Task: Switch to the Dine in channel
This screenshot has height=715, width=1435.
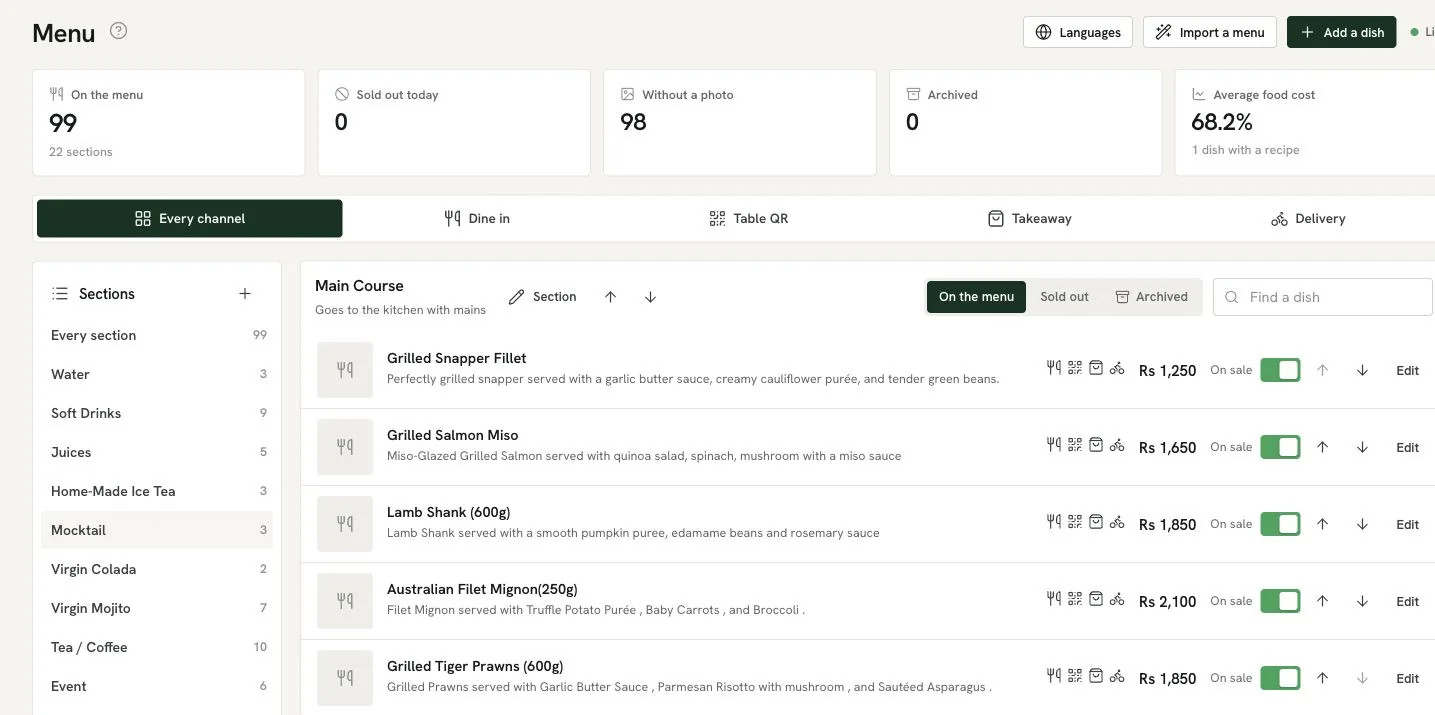Action: [477, 219]
